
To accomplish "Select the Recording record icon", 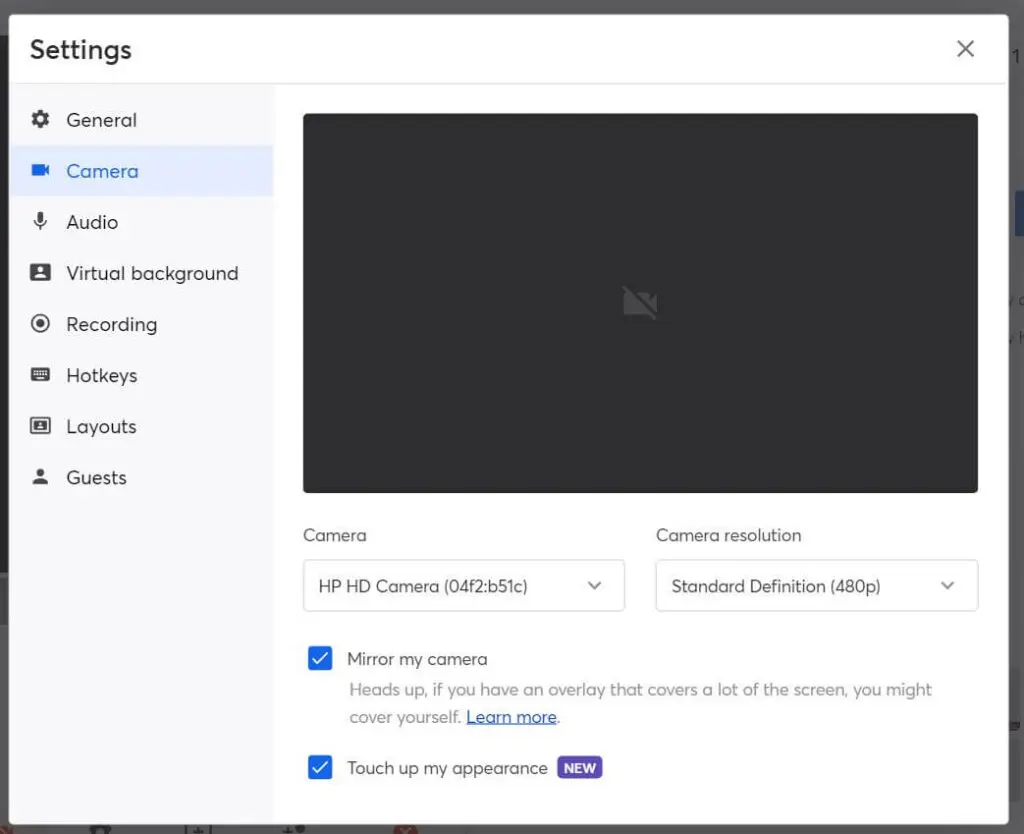I will (40, 323).
